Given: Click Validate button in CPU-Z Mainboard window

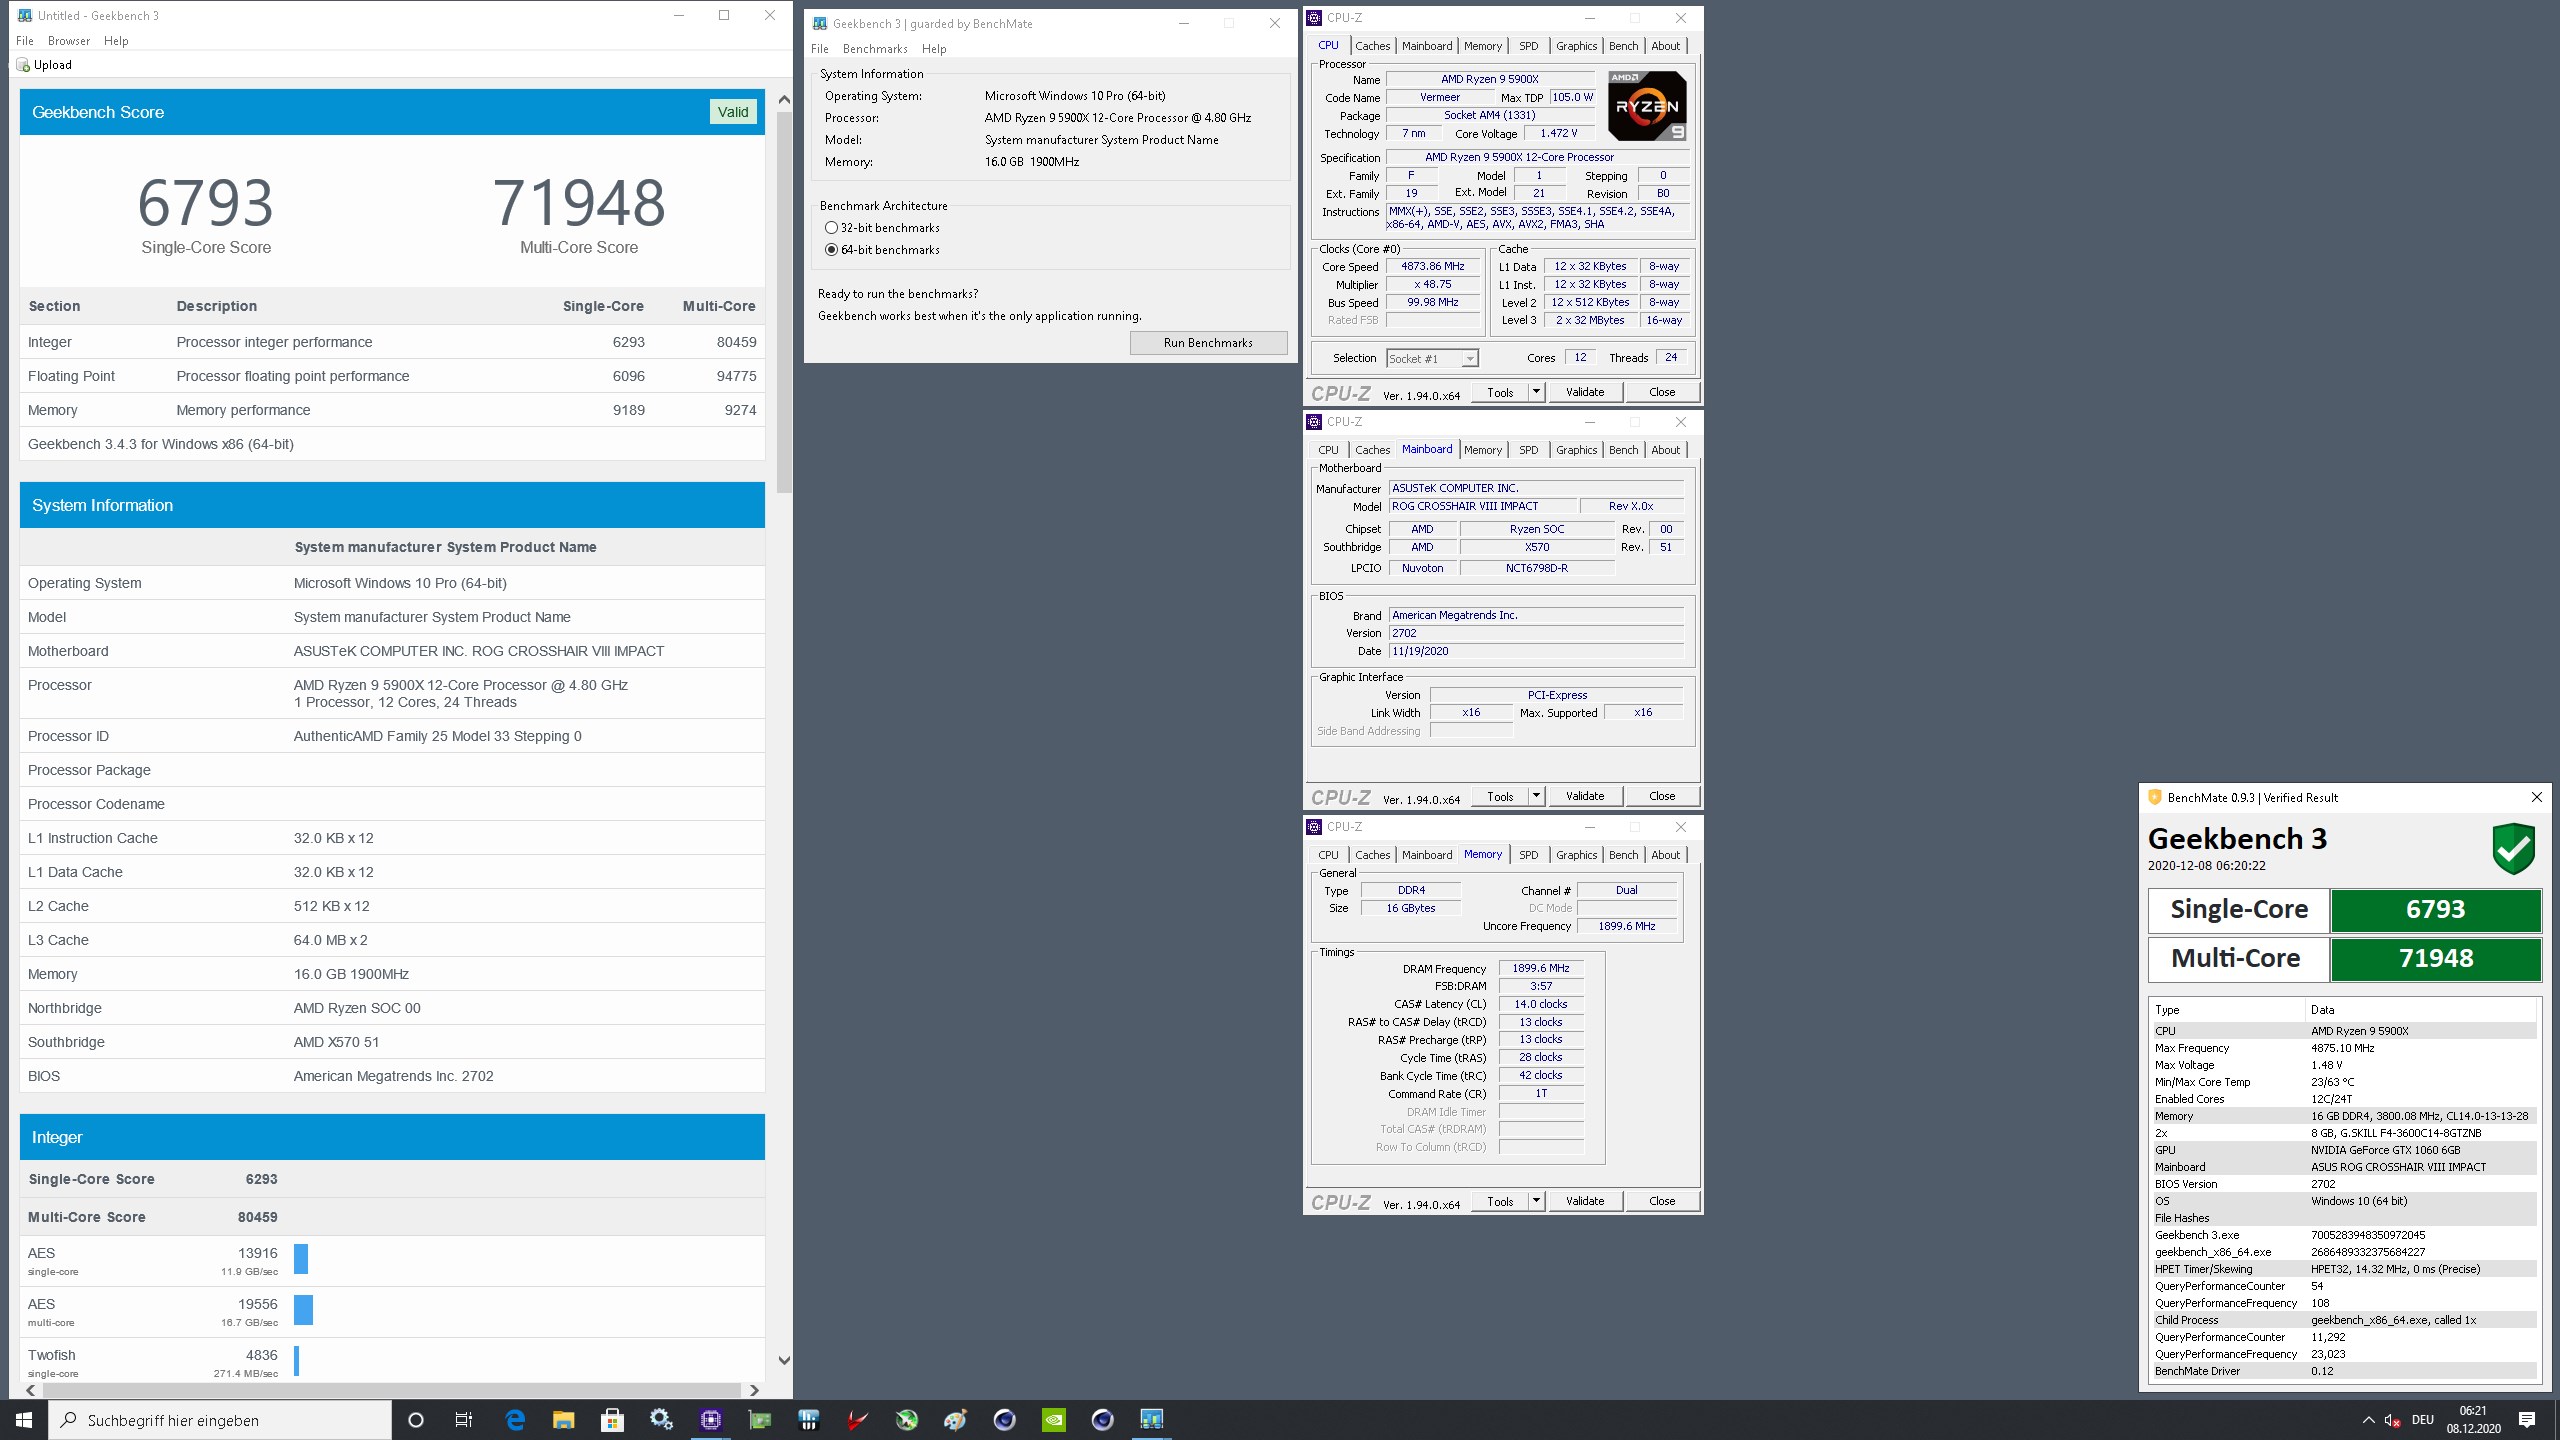Looking at the screenshot, I should [1585, 796].
